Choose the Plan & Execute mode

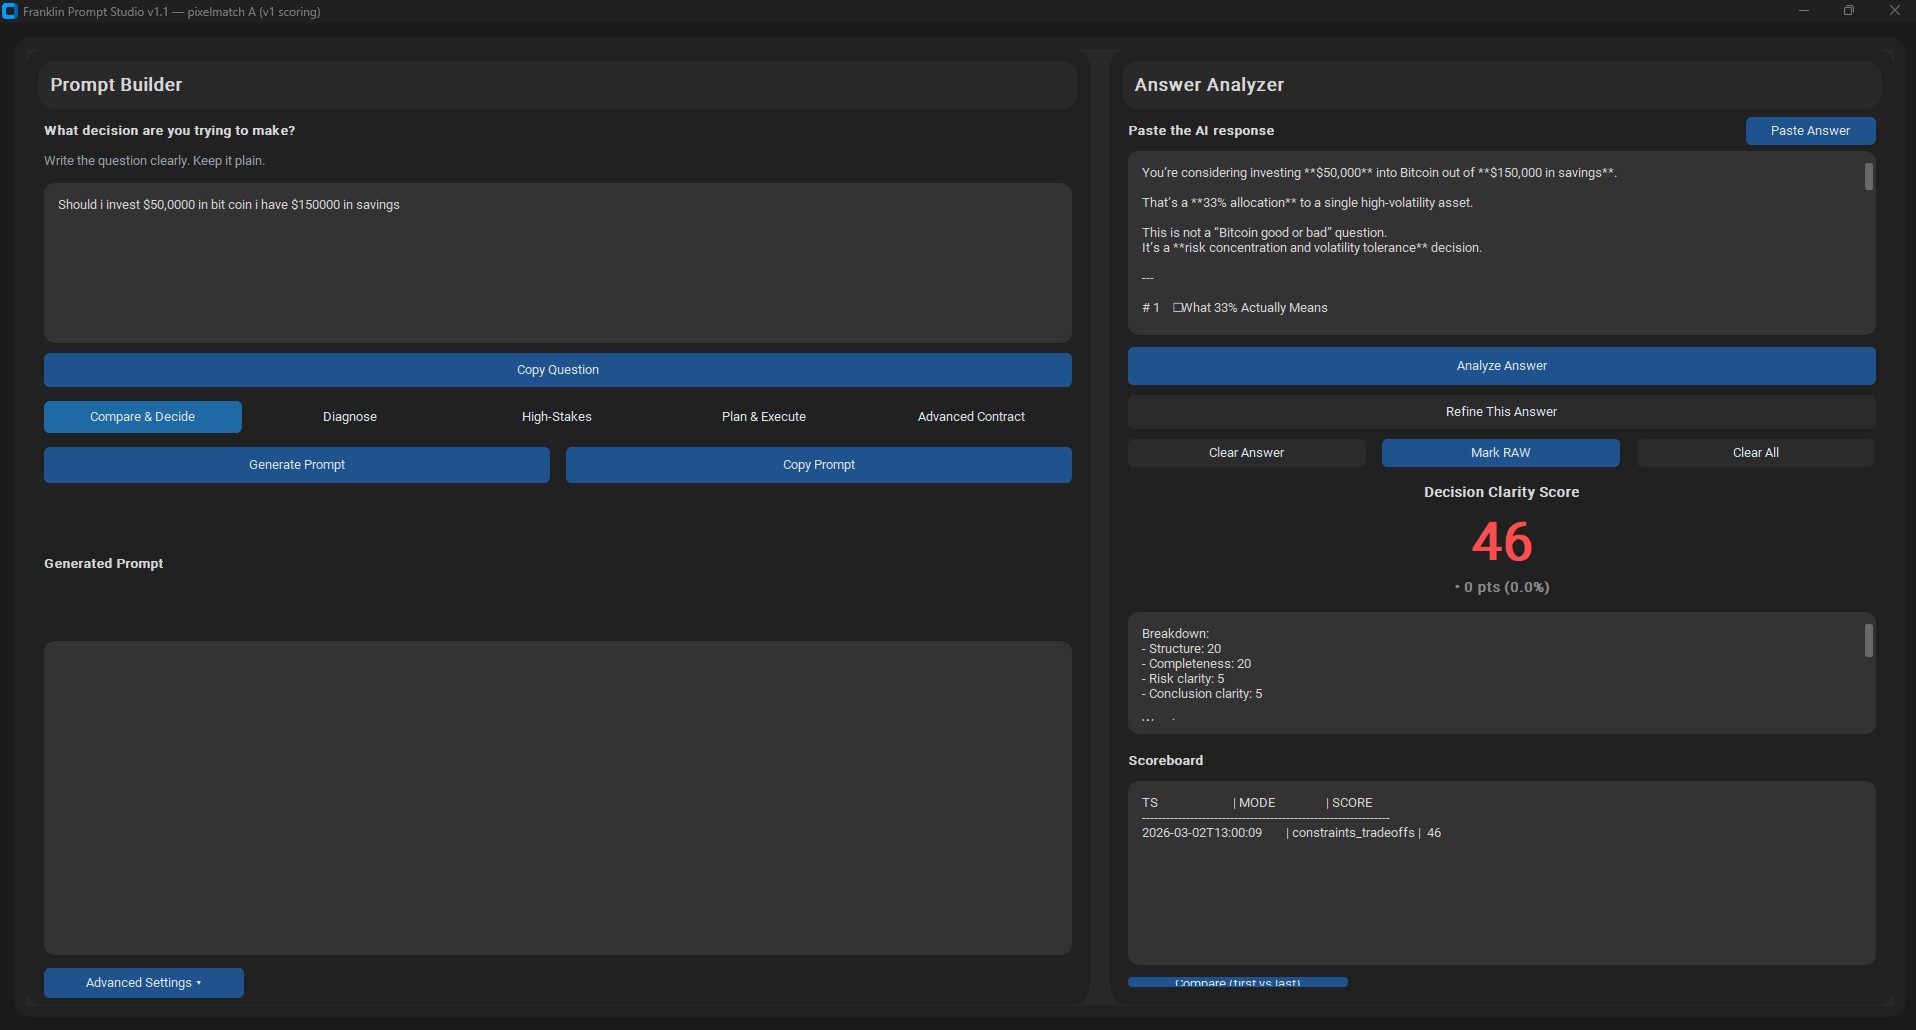click(x=763, y=417)
